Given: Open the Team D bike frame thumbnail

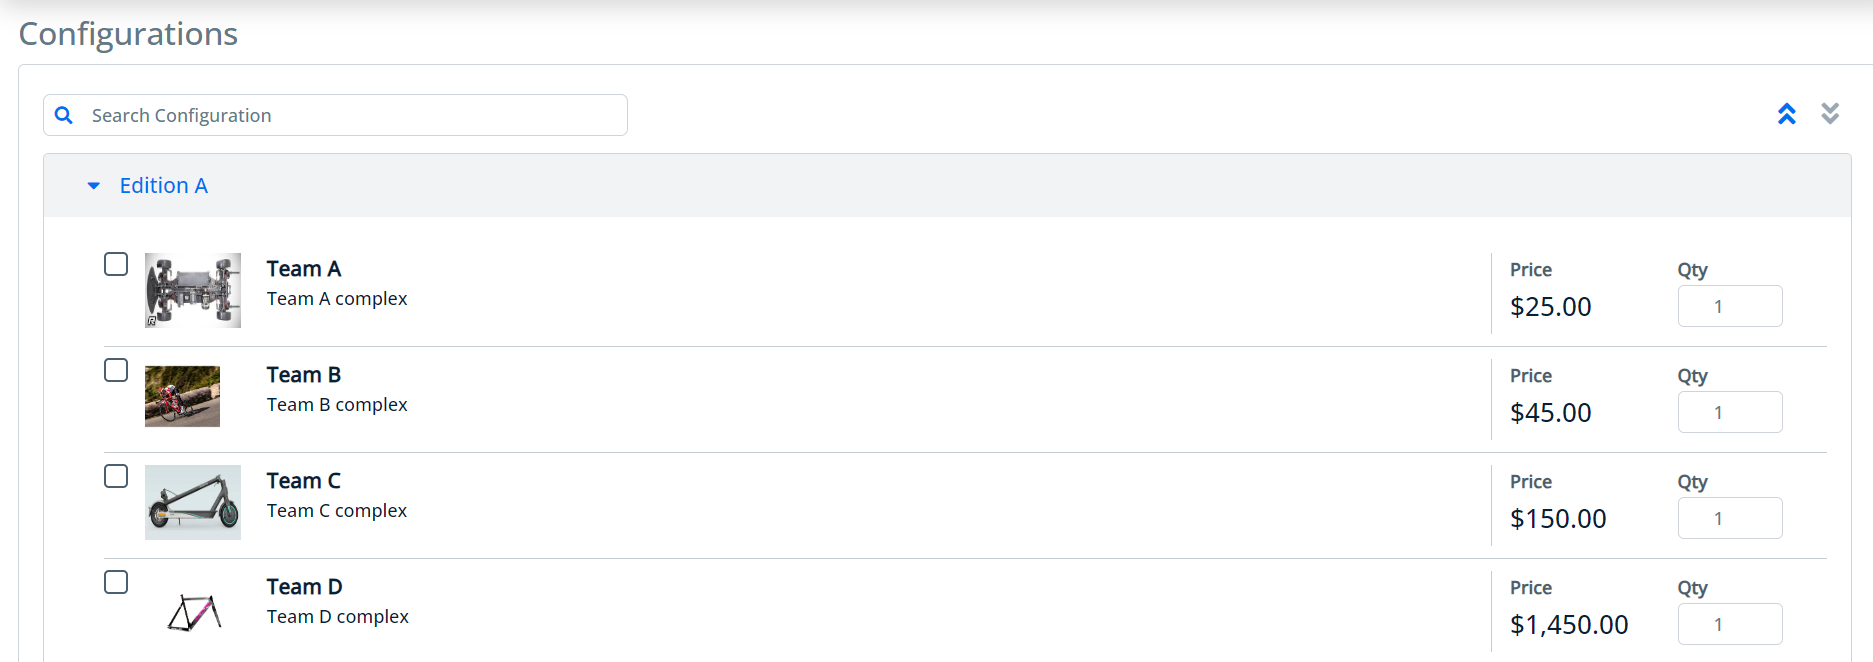Looking at the screenshot, I should tap(194, 612).
